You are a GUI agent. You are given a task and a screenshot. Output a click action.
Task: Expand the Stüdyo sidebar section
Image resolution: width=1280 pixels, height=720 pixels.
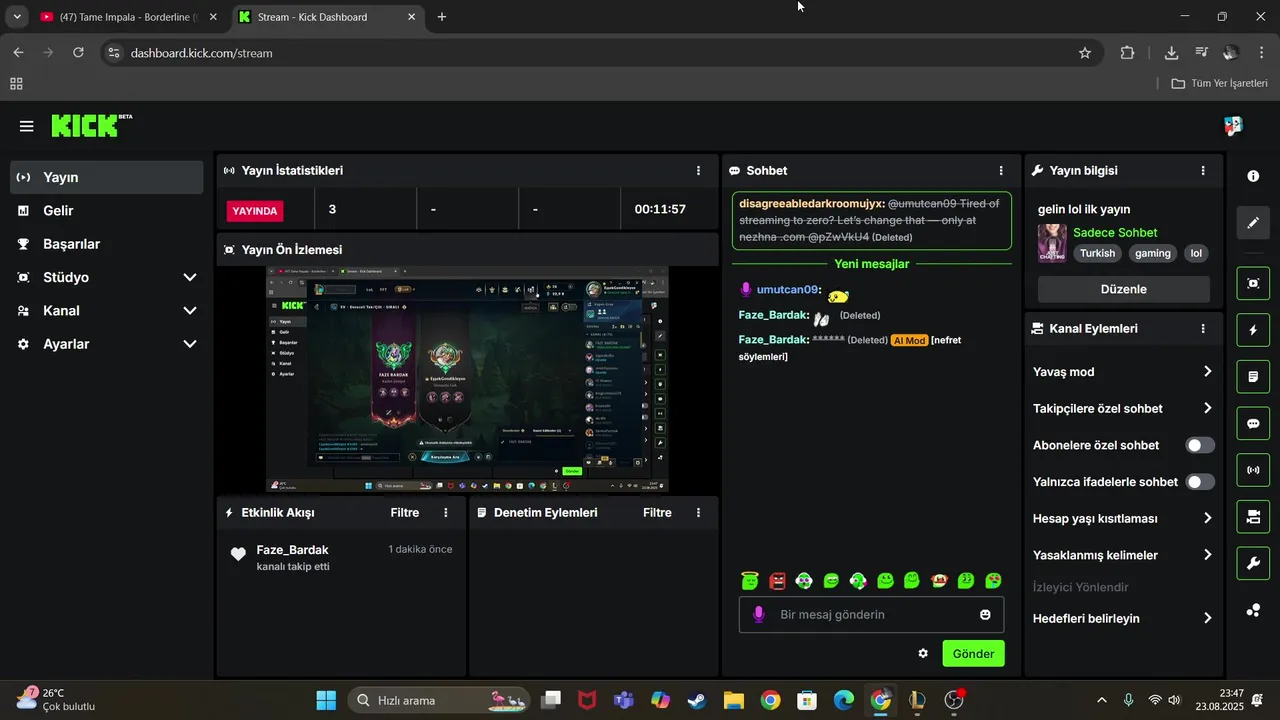coord(106,277)
